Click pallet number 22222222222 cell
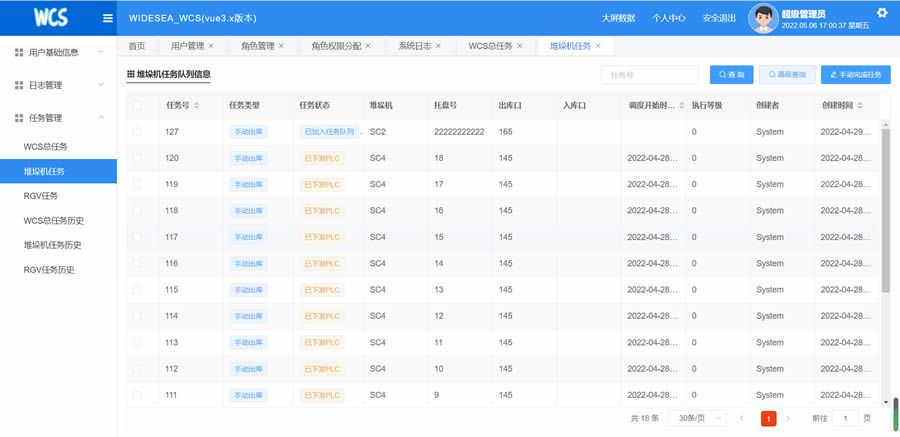The height and width of the screenshot is (437, 900). (x=459, y=132)
